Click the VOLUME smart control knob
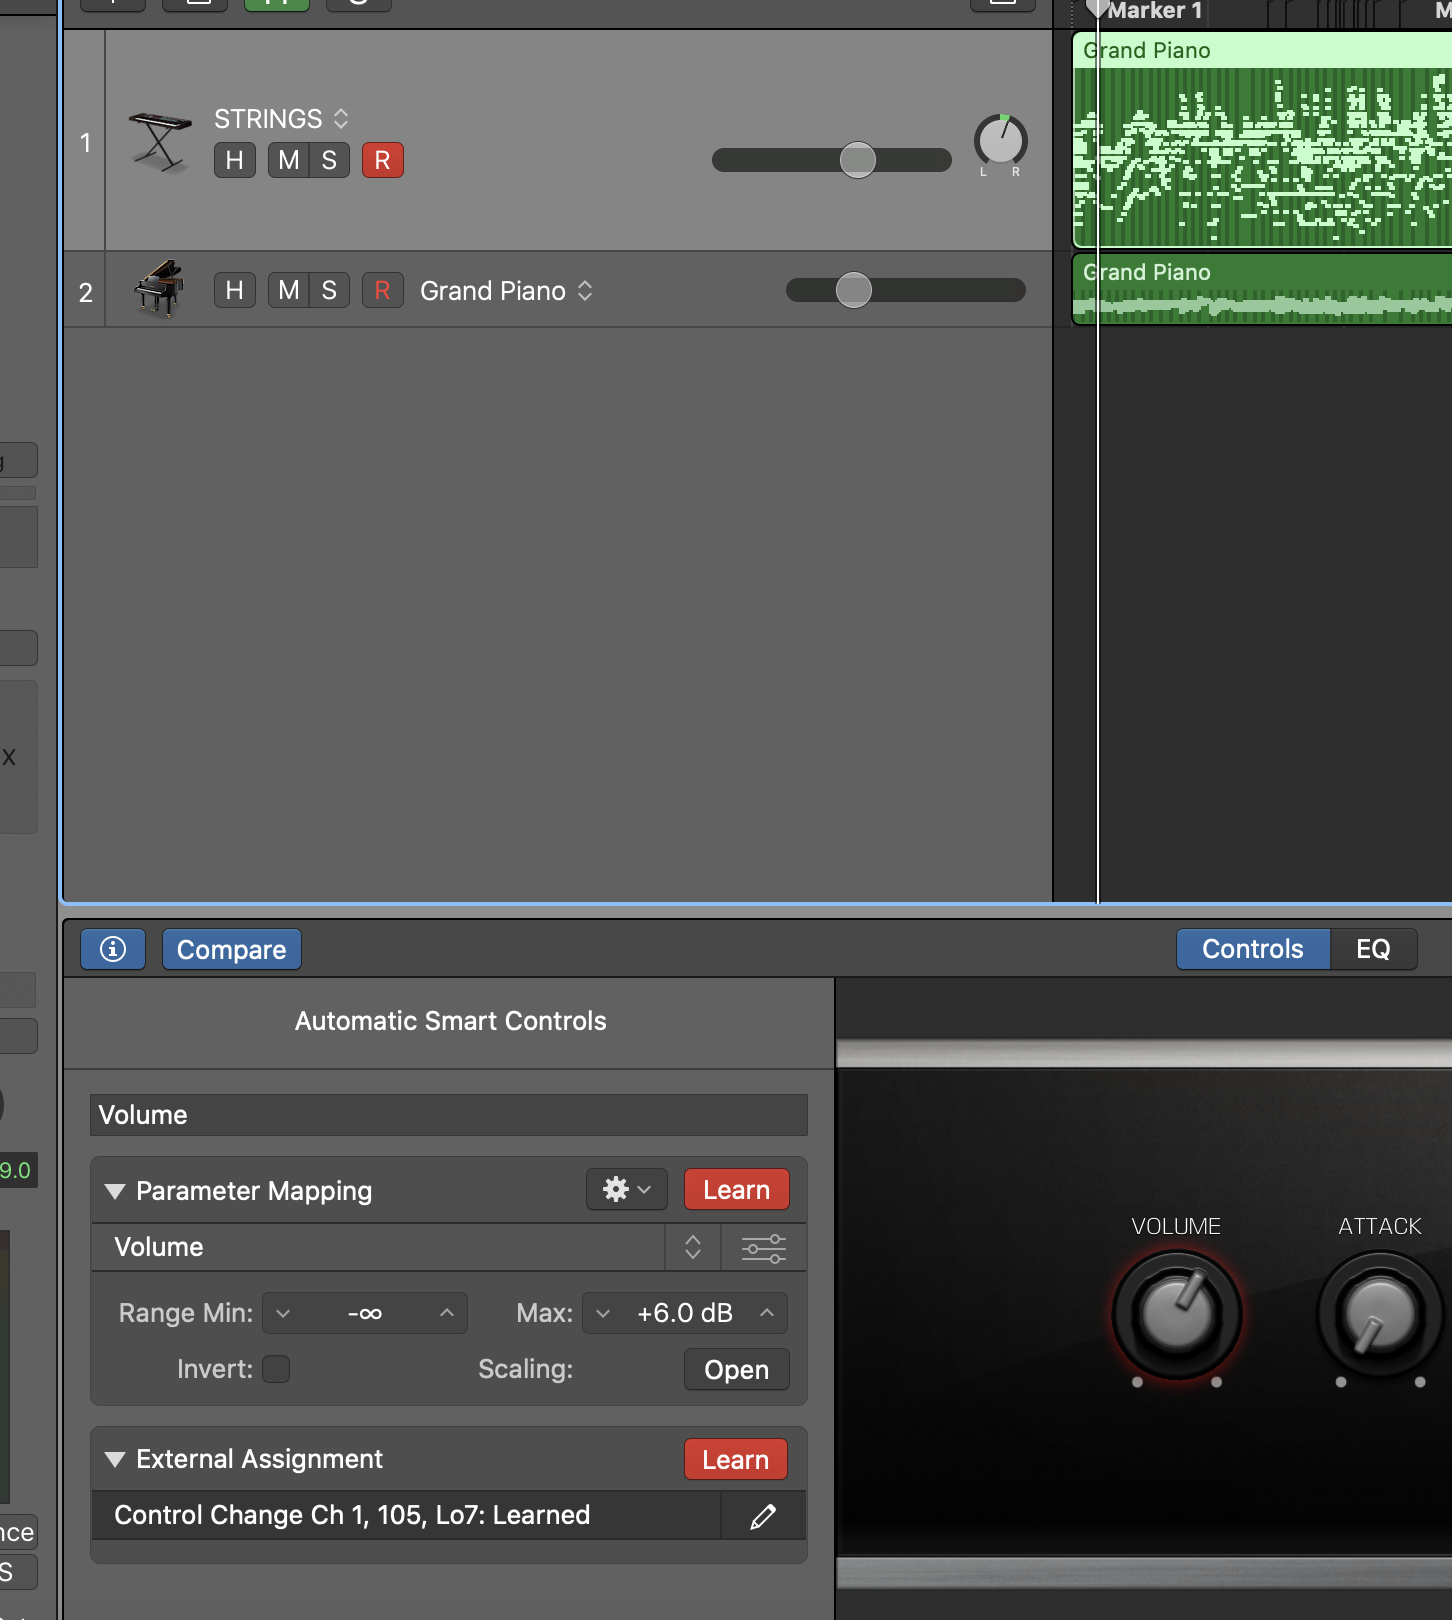The width and height of the screenshot is (1452, 1620). [1177, 1314]
